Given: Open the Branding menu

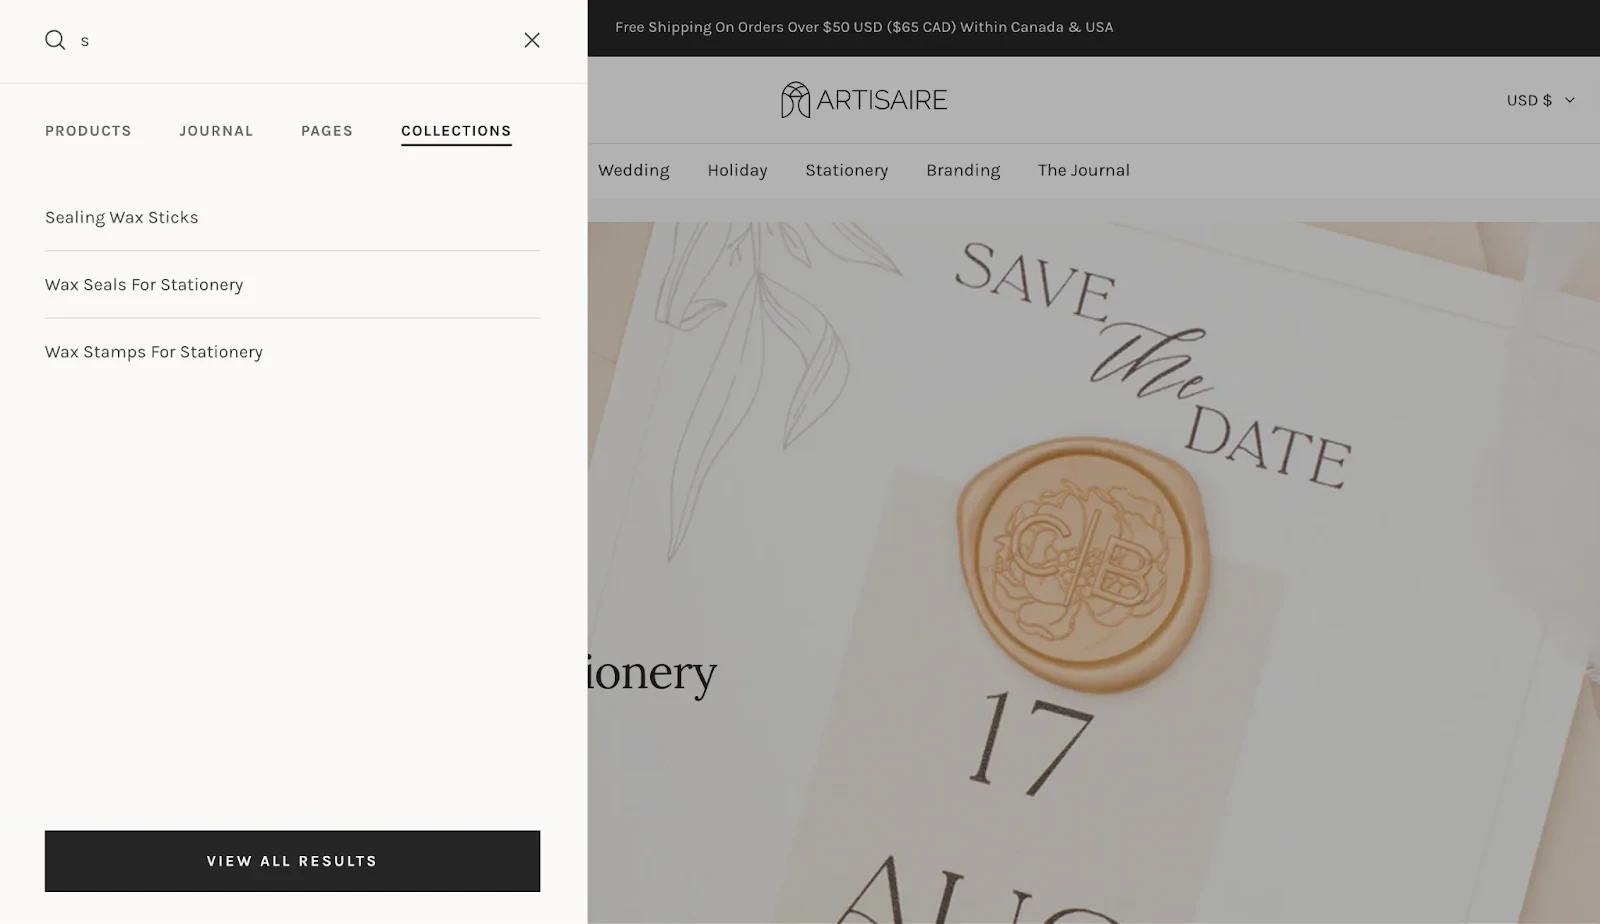Looking at the screenshot, I should click(x=963, y=170).
